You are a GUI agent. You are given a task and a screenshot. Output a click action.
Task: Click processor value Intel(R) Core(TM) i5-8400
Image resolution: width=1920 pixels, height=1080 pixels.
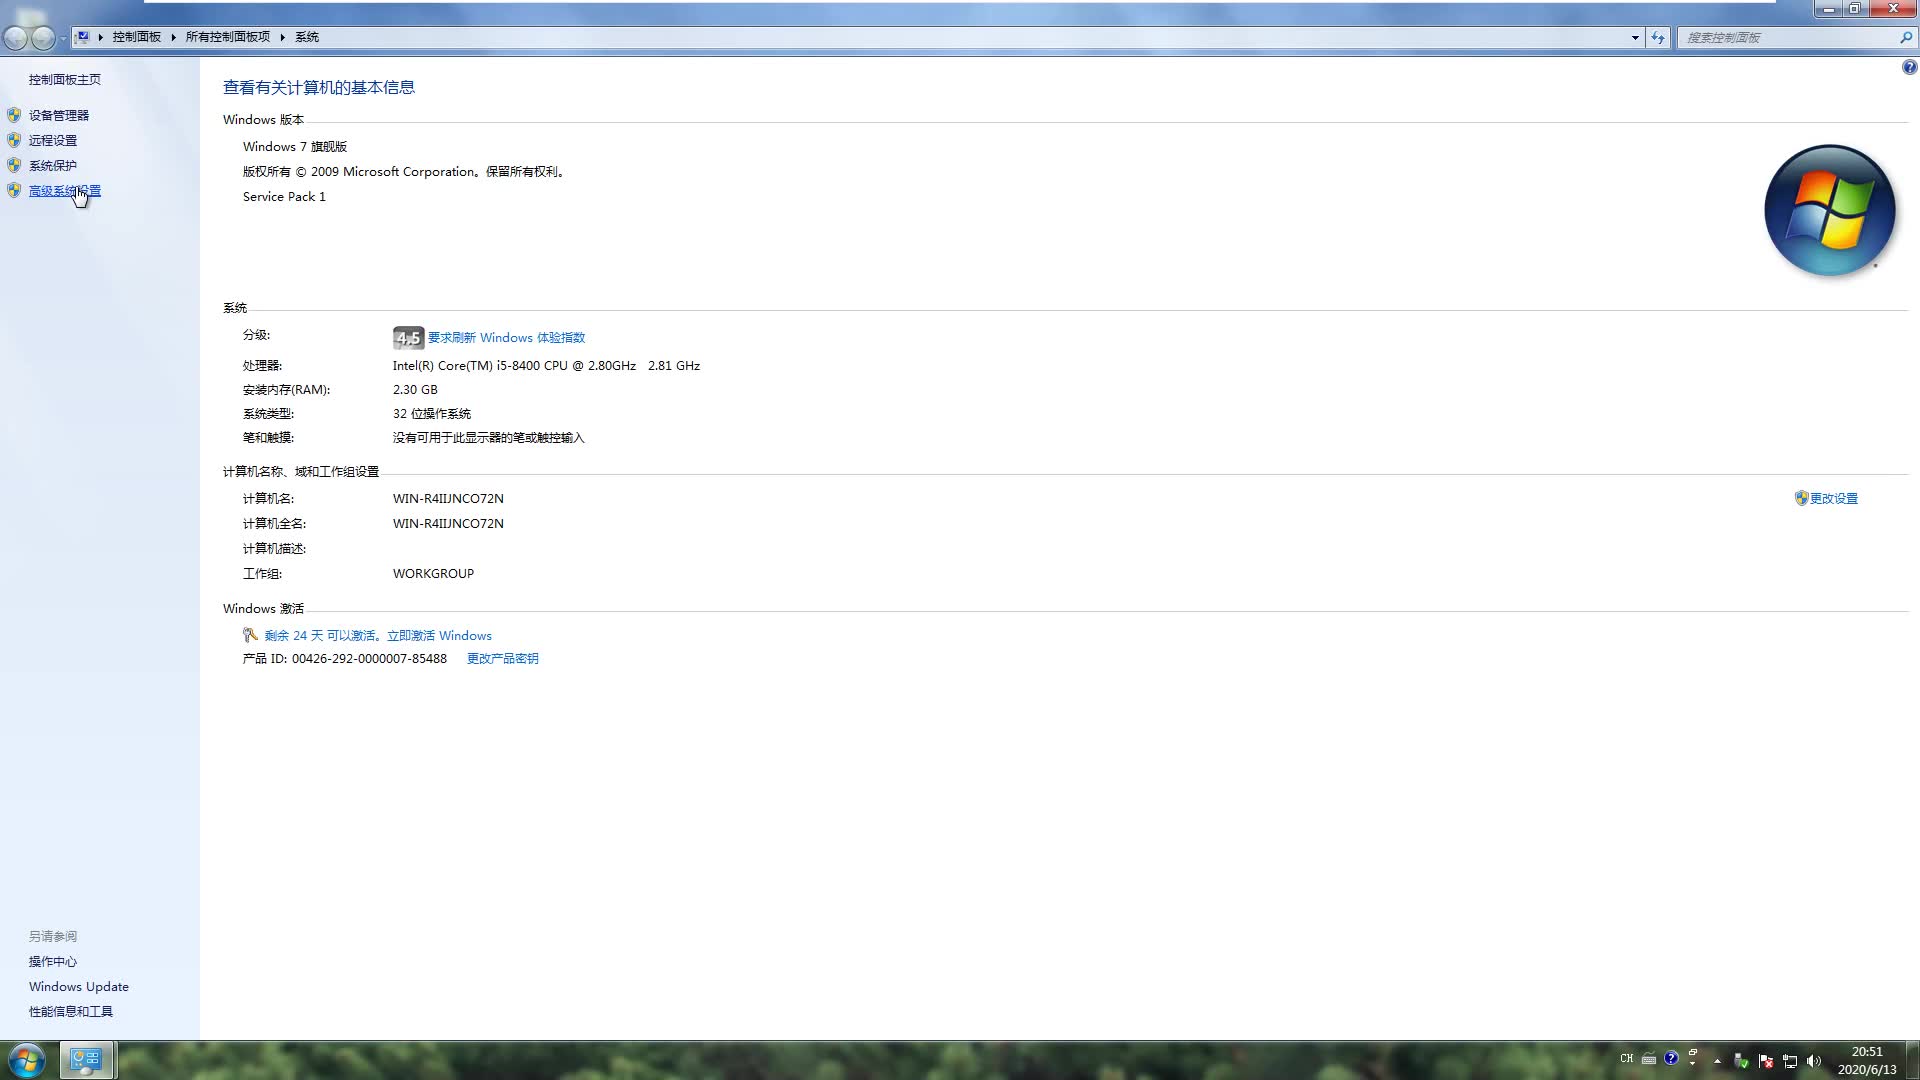click(546, 366)
